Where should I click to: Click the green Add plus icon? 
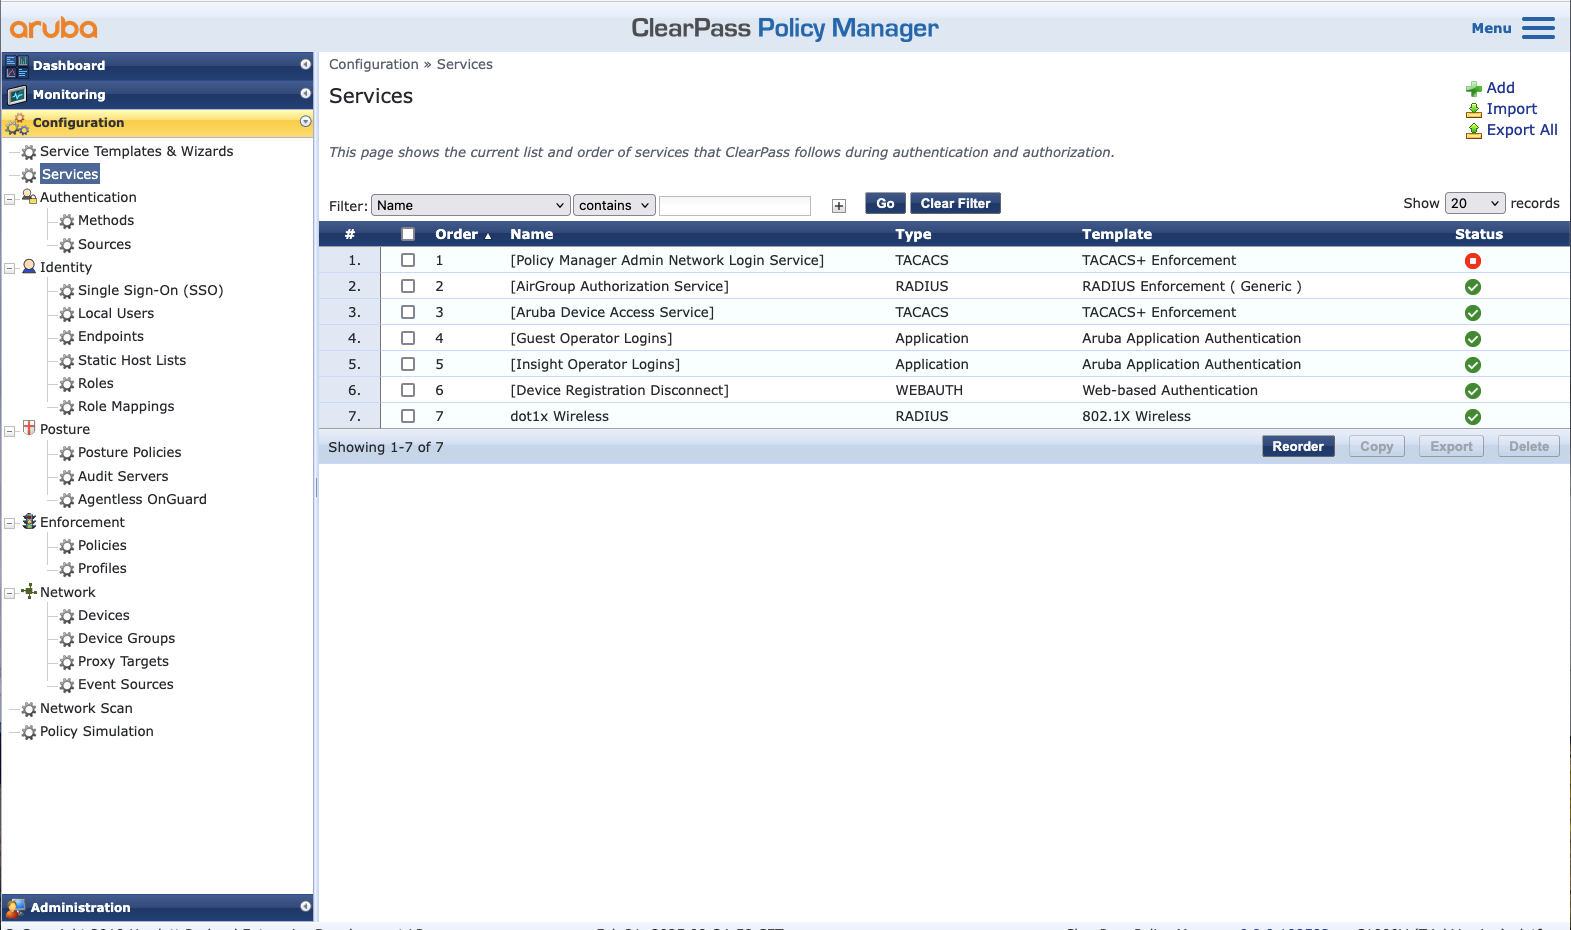(x=1474, y=89)
